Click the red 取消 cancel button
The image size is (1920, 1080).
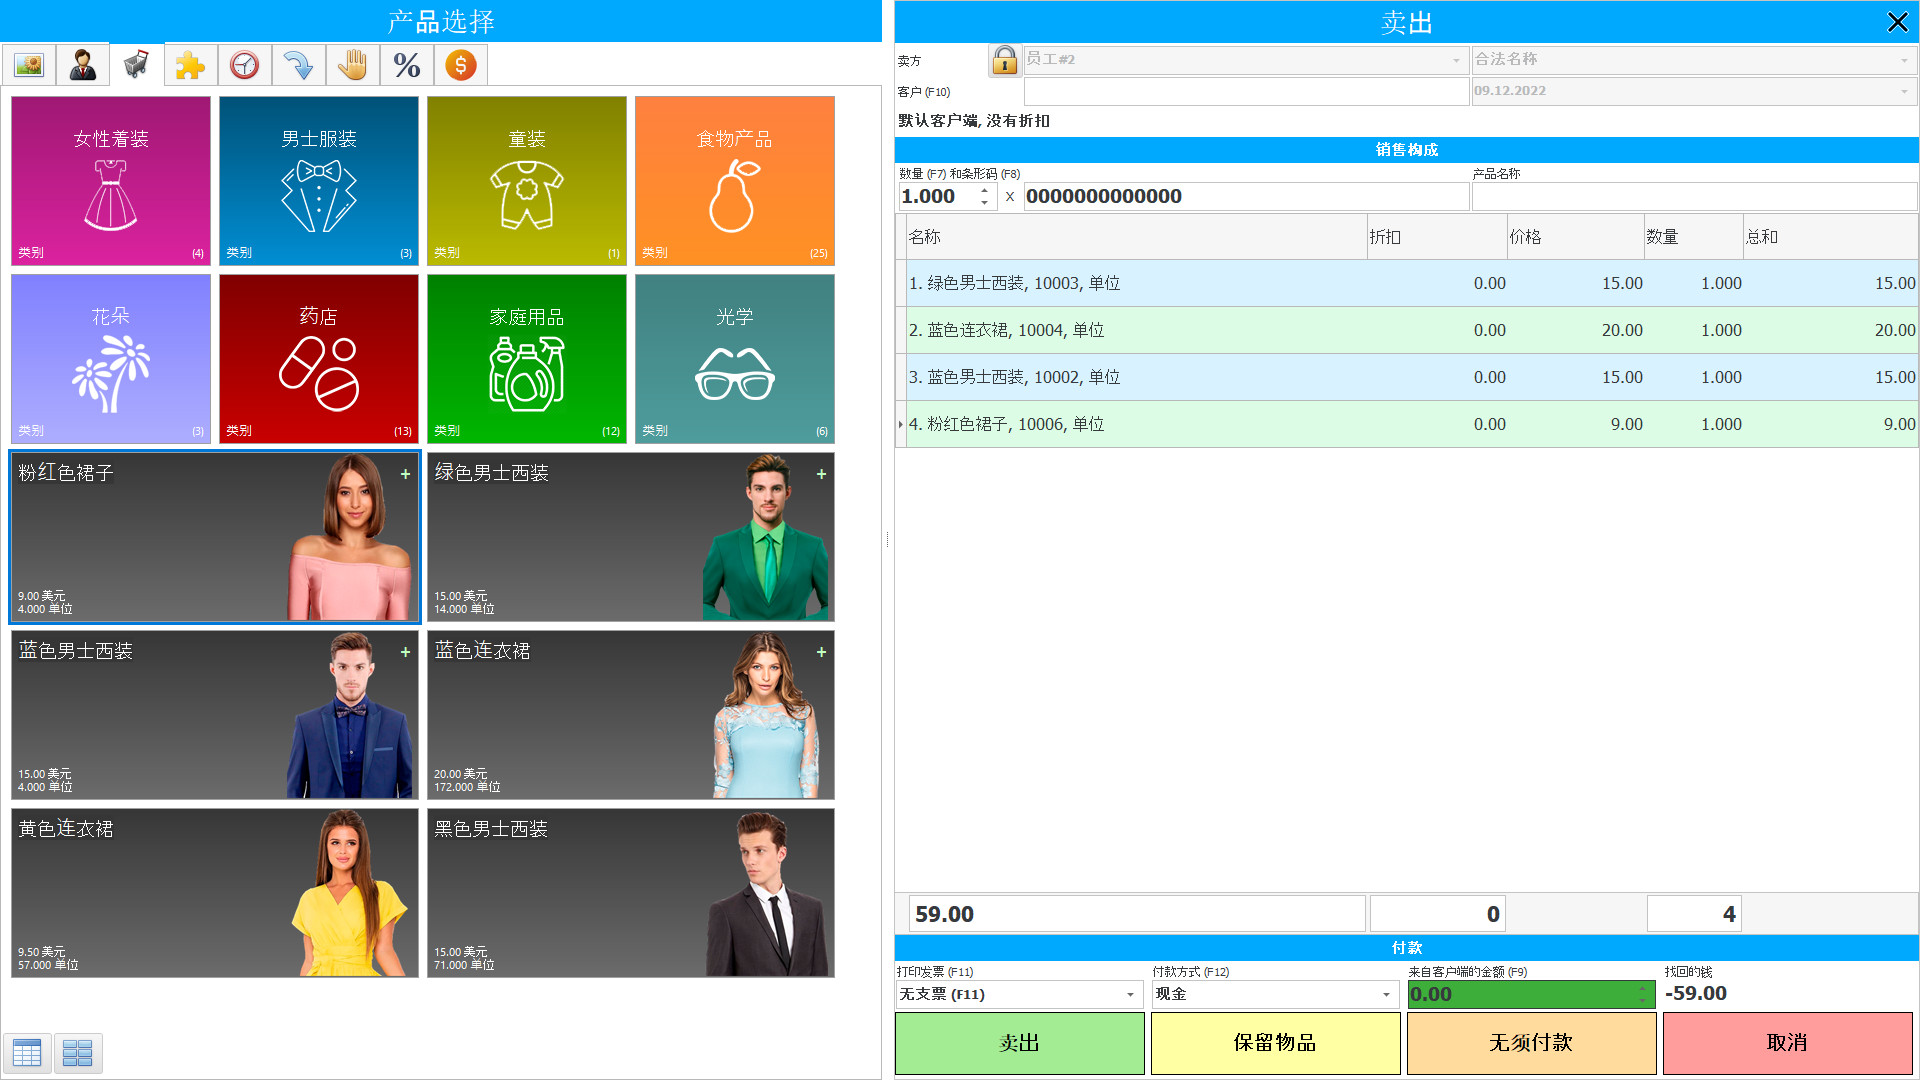1787,1043
